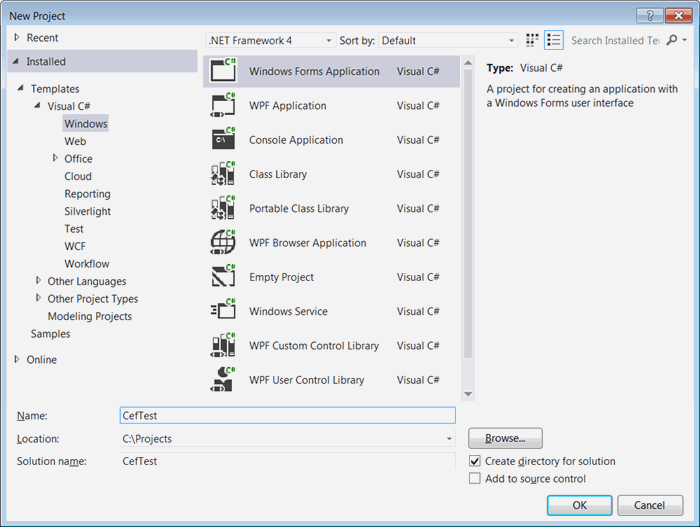Screen dimensions: 700x527
Task: Select WCF category in tree
Action: pos(75,246)
